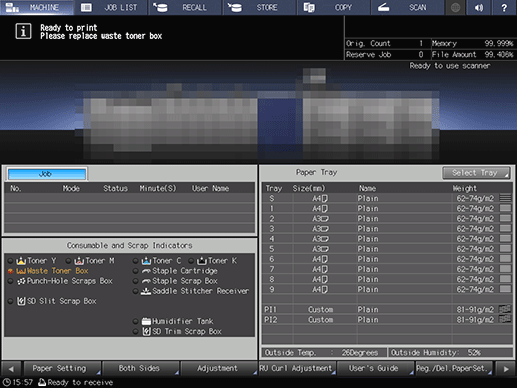Click the first empty job list row
The width and height of the screenshot is (517, 388).
(130, 198)
